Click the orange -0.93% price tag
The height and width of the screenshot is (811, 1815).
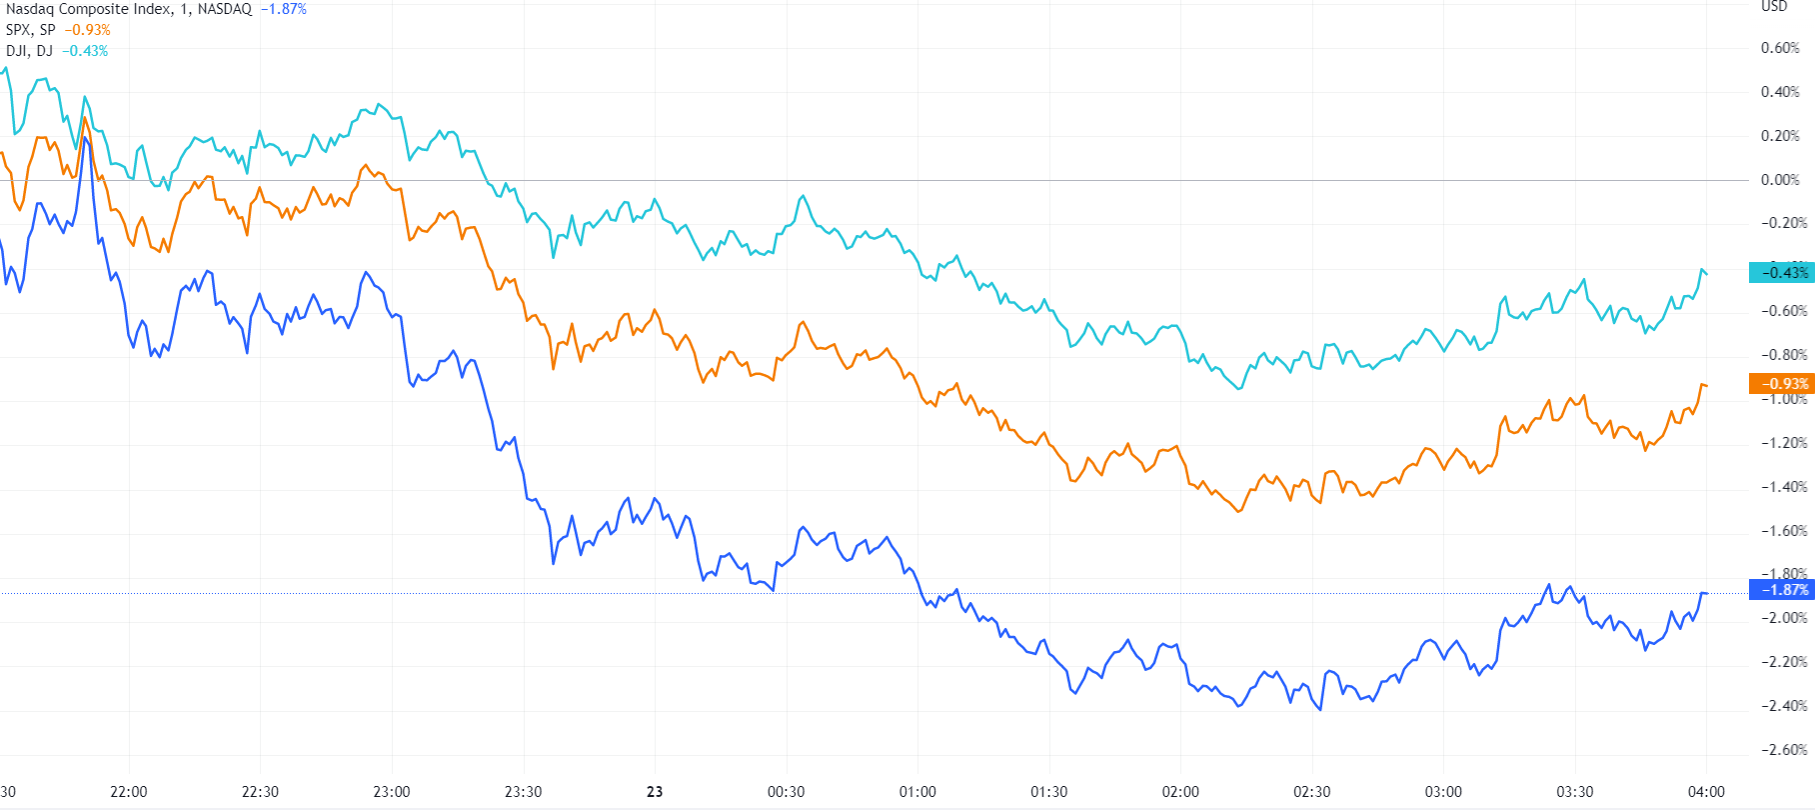1782,384
